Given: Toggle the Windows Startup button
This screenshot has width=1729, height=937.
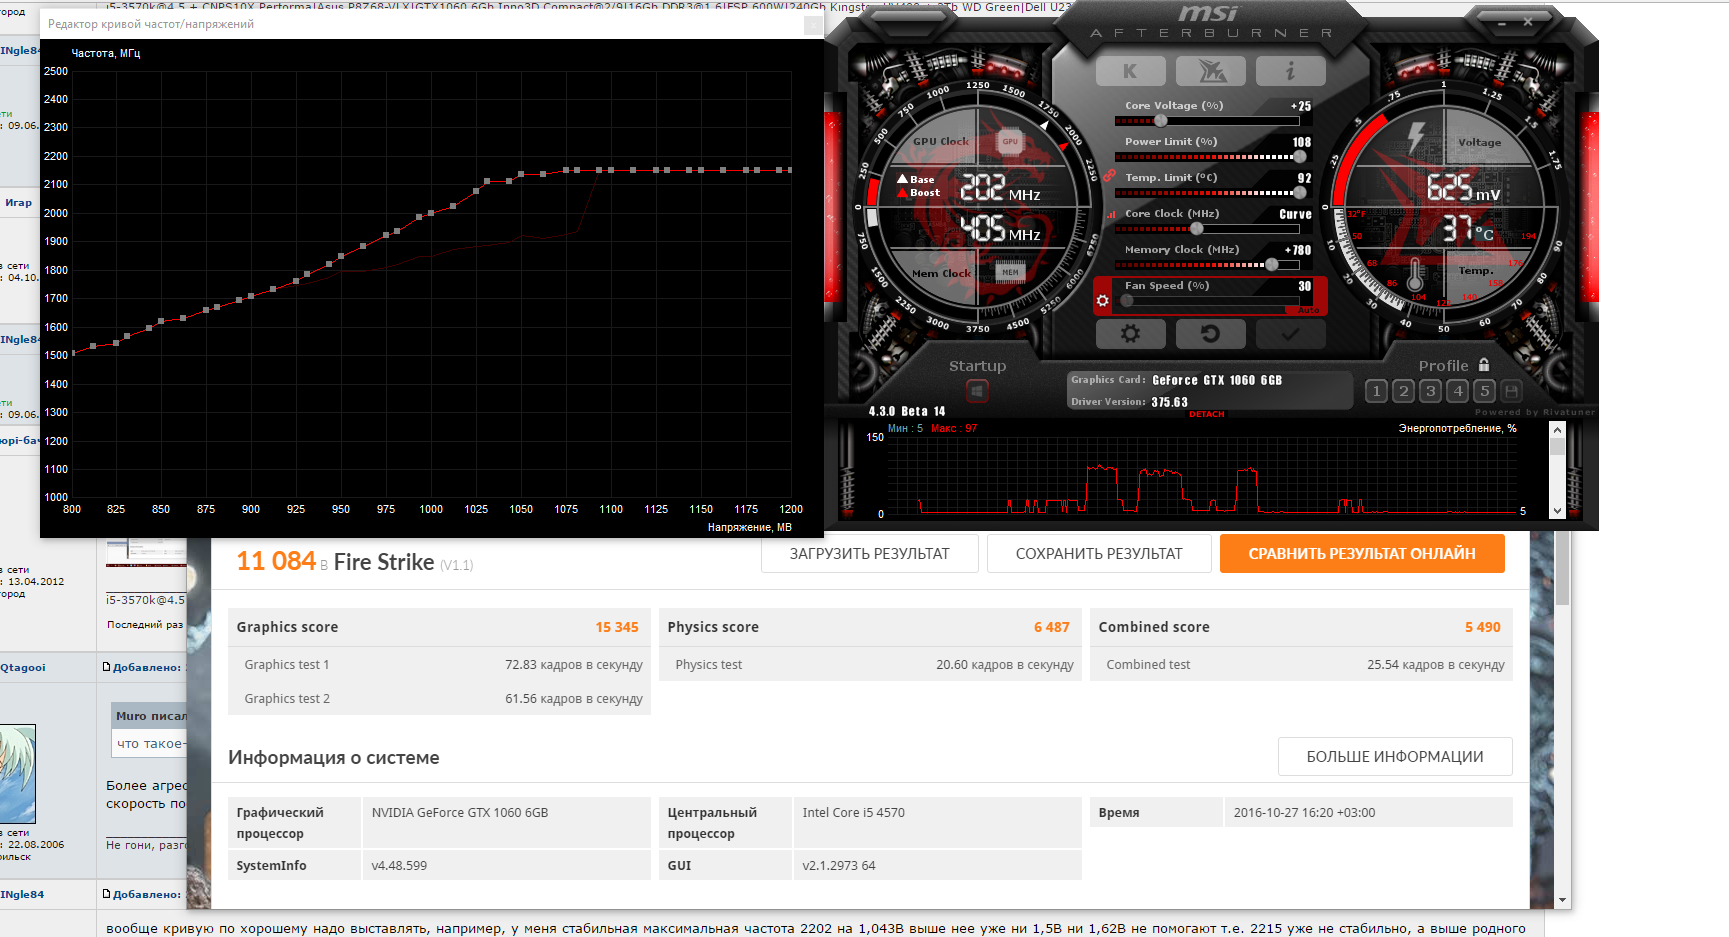Looking at the screenshot, I should click(x=977, y=391).
